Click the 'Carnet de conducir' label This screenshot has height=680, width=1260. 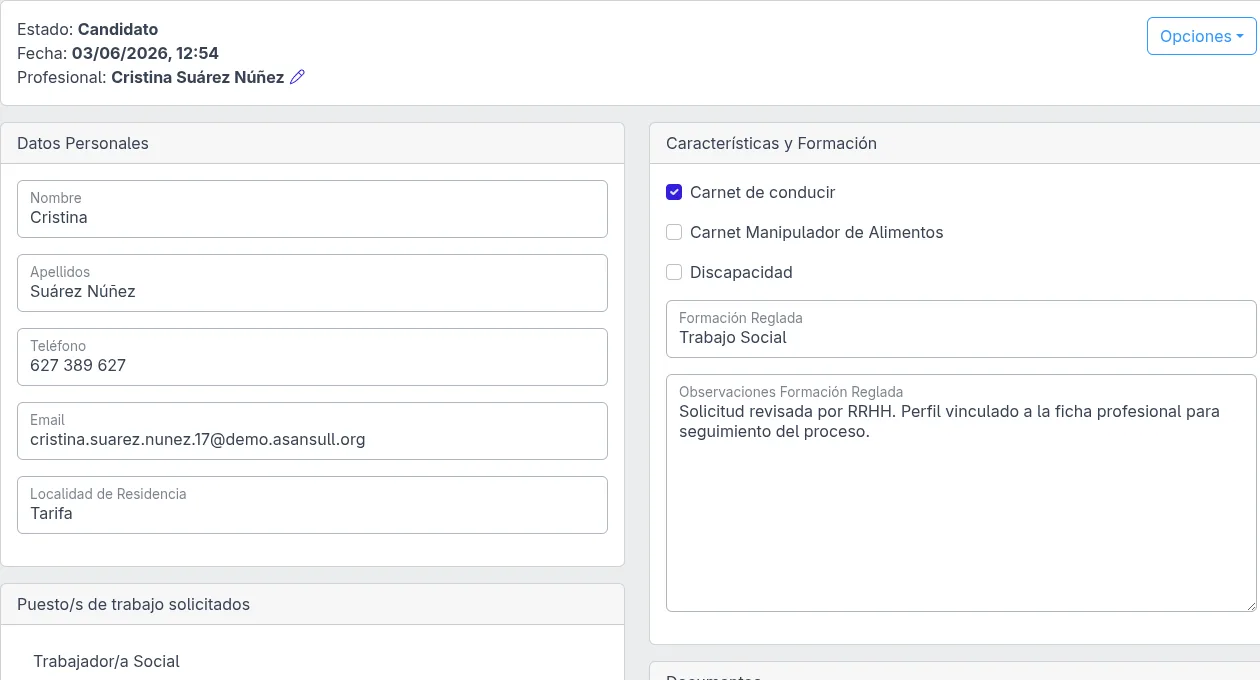(762, 192)
